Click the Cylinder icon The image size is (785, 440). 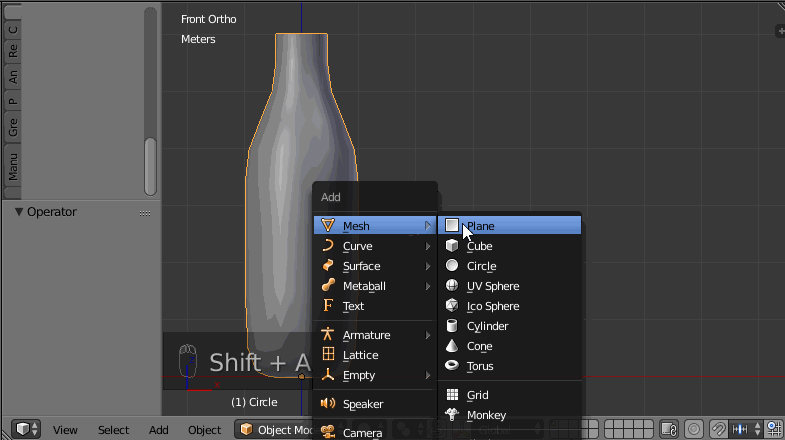pos(452,325)
